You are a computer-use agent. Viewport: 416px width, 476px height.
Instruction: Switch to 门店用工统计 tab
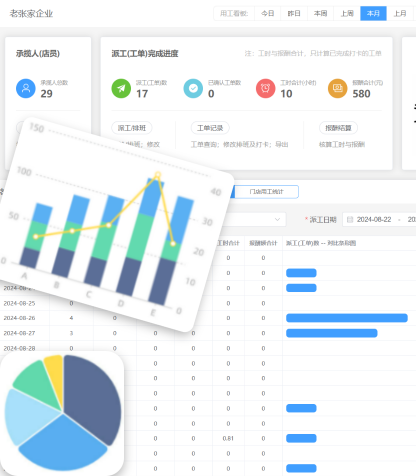(x=266, y=192)
